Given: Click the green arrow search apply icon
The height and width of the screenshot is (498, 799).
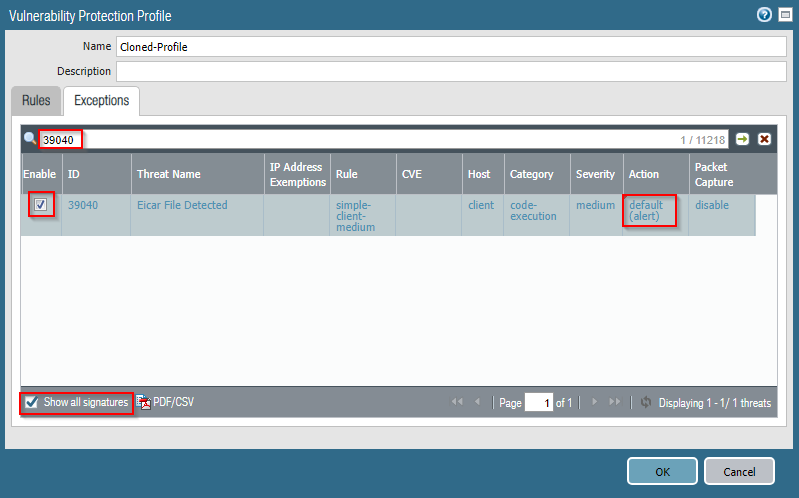Looking at the screenshot, I should coord(743,139).
